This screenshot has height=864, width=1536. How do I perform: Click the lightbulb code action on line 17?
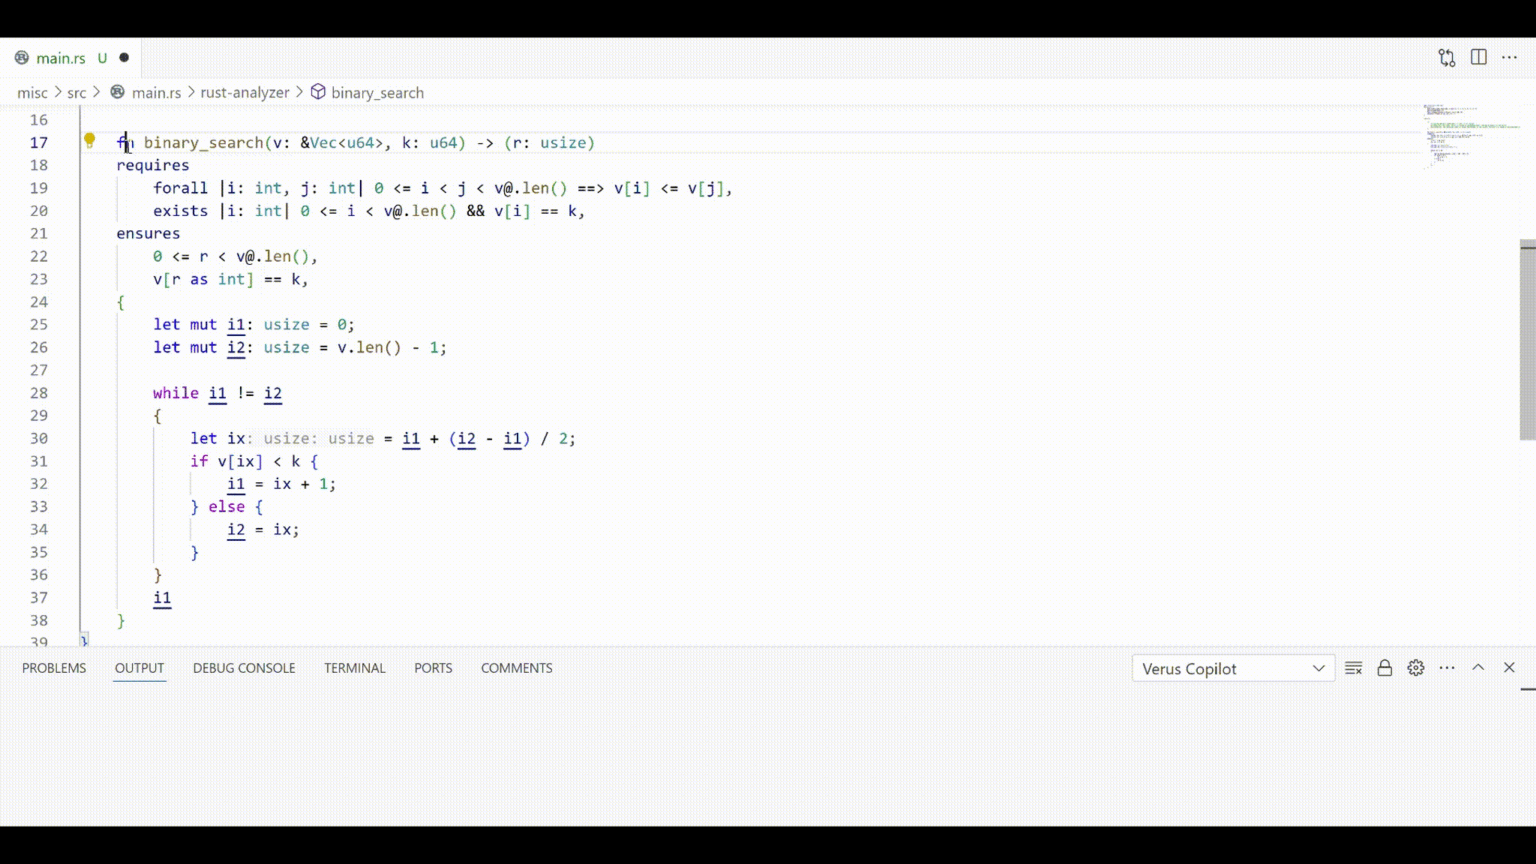pos(88,141)
